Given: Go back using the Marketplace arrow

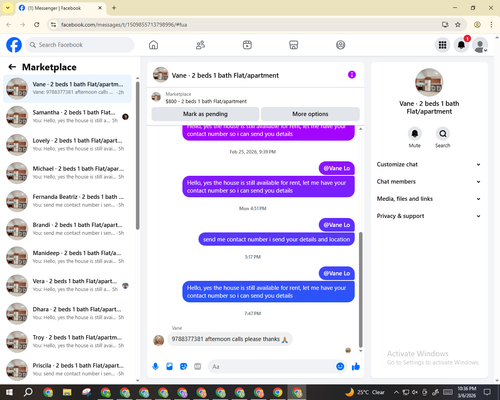Looking at the screenshot, I should pyautogui.click(x=12, y=67).
